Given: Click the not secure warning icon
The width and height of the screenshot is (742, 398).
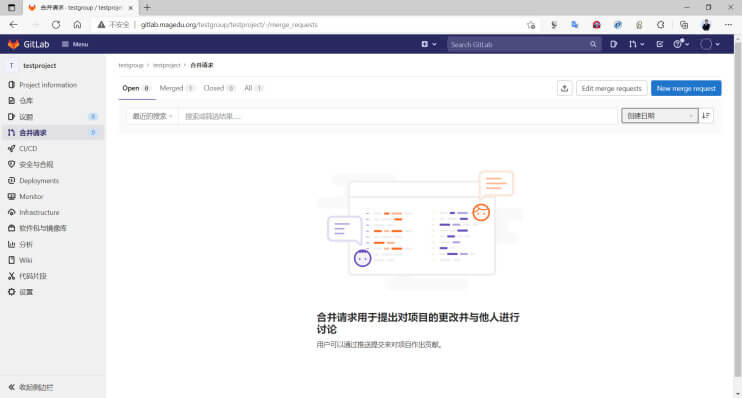Looking at the screenshot, I should click(101, 25).
